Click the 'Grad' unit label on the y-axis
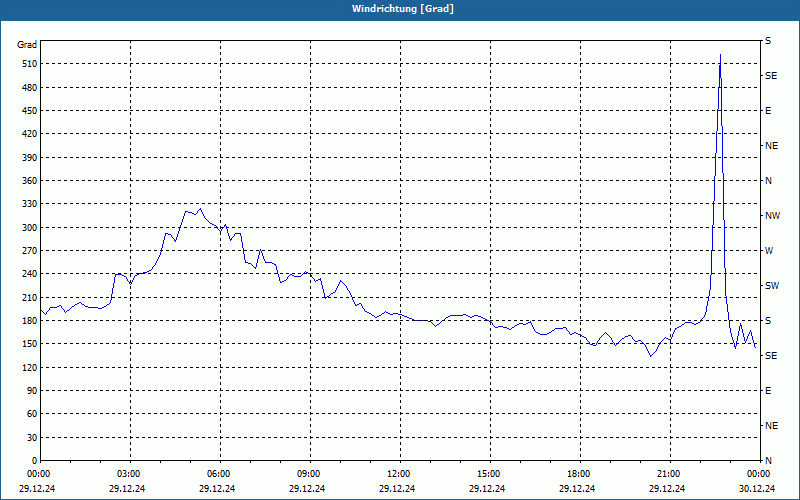 pos(27,45)
